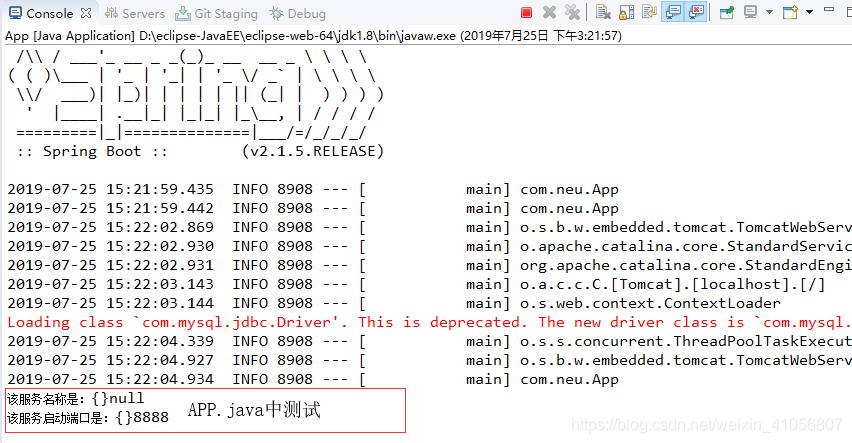Toggle Show Console When Standard Out Changes

click(673, 13)
